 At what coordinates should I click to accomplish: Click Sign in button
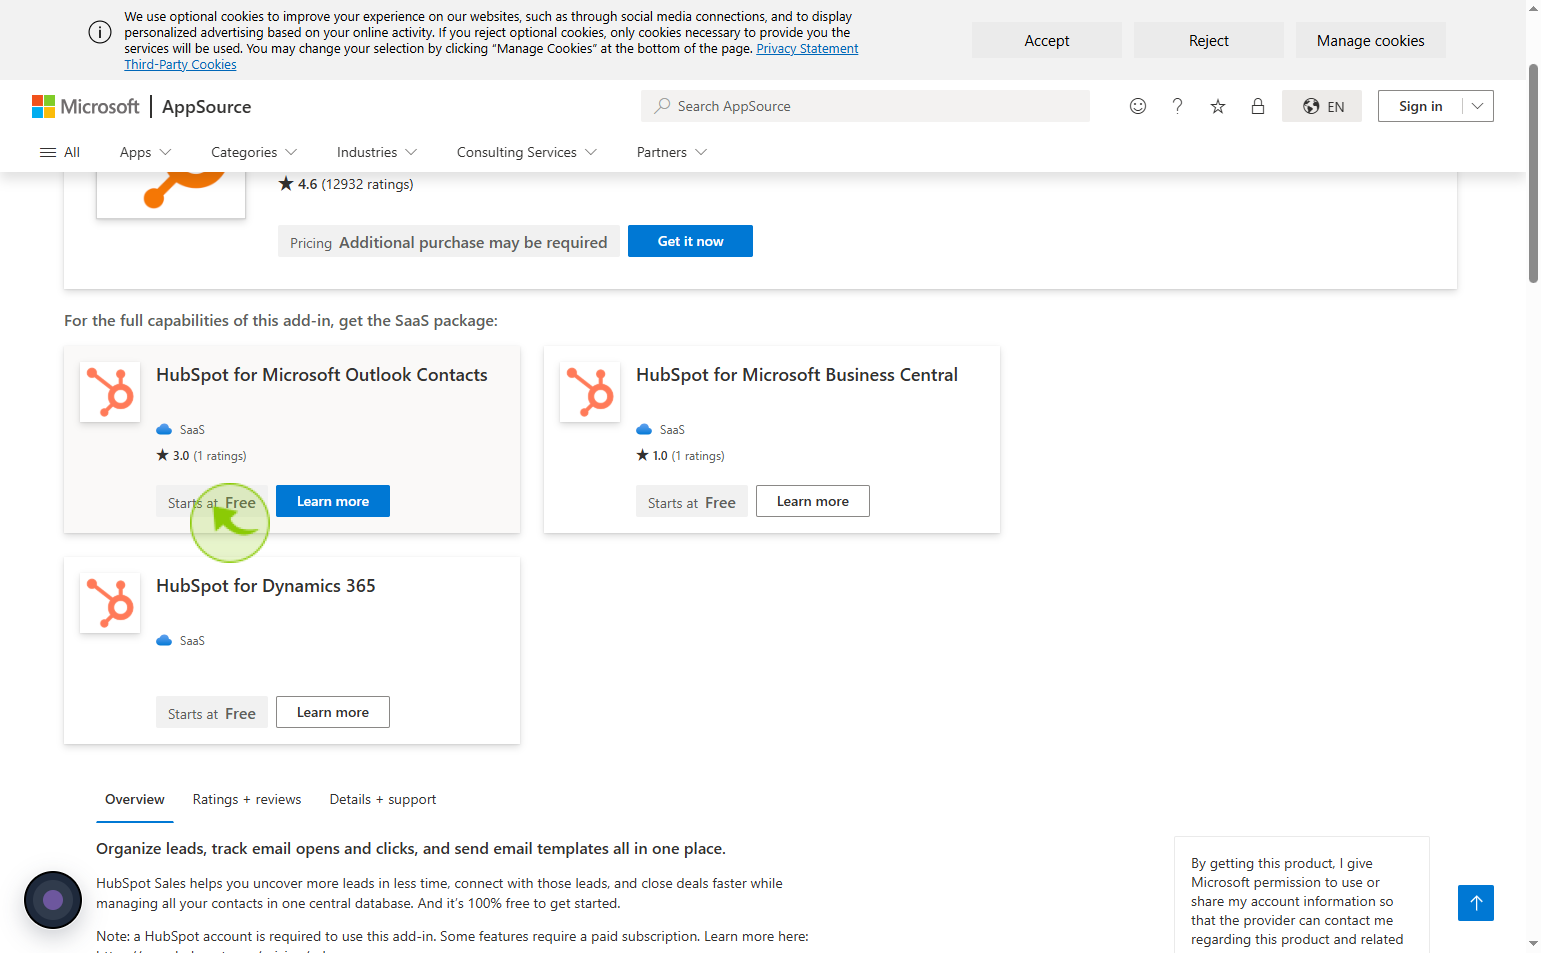[x=1420, y=106]
